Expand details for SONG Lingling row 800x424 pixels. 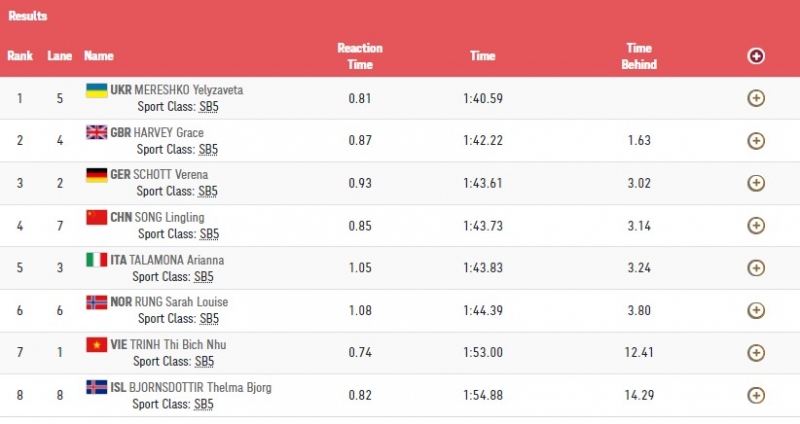click(x=756, y=225)
